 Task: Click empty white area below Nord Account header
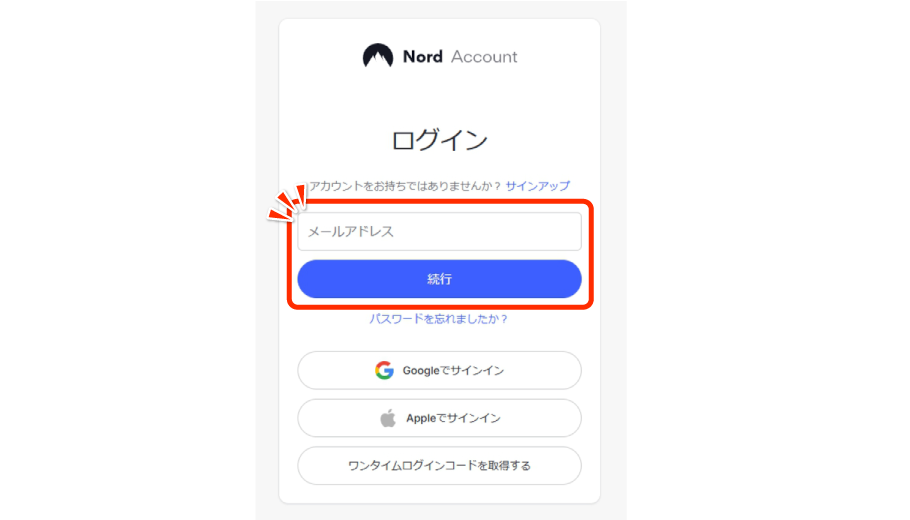click(439, 96)
